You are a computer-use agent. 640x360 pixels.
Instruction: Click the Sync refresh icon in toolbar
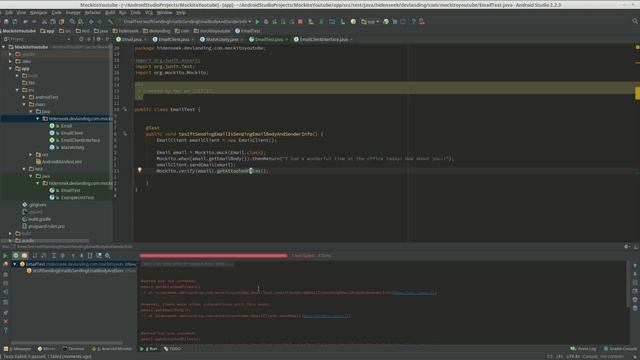[x=15, y=21]
